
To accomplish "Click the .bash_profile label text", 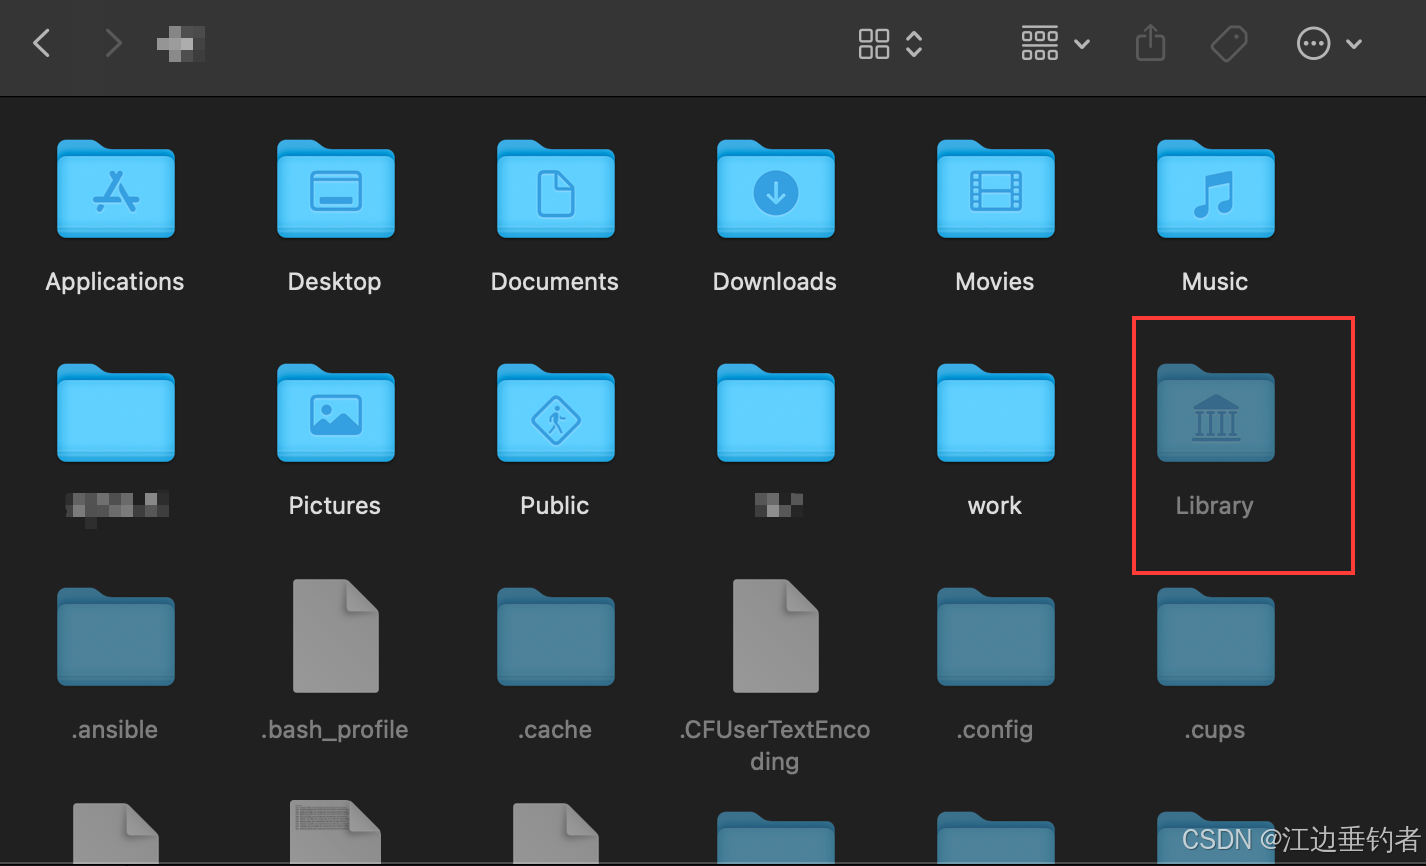I will click(335, 731).
